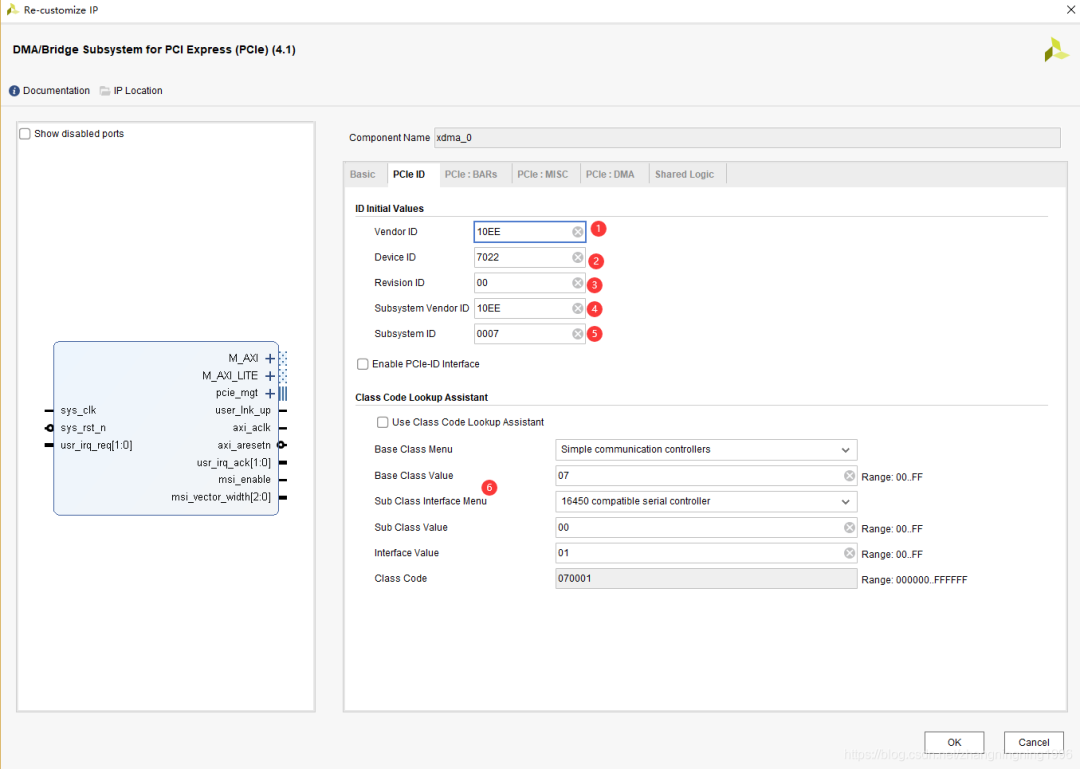Go to the PCIe : DMA tab
The height and width of the screenshot is (769, 1080).
coord(610,174)
